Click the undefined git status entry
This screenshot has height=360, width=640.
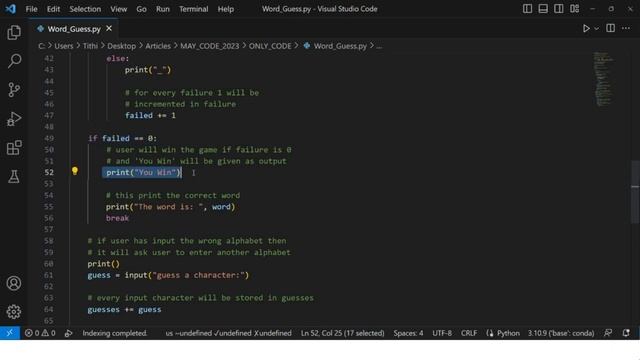coord(228,333)
